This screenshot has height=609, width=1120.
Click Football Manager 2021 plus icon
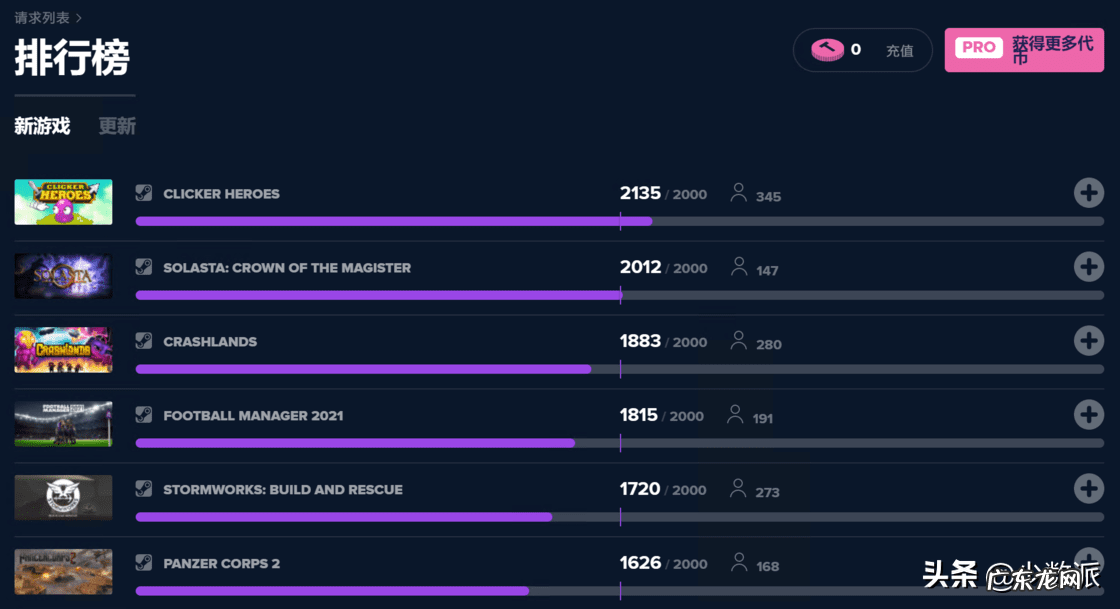click(1088, 415)
